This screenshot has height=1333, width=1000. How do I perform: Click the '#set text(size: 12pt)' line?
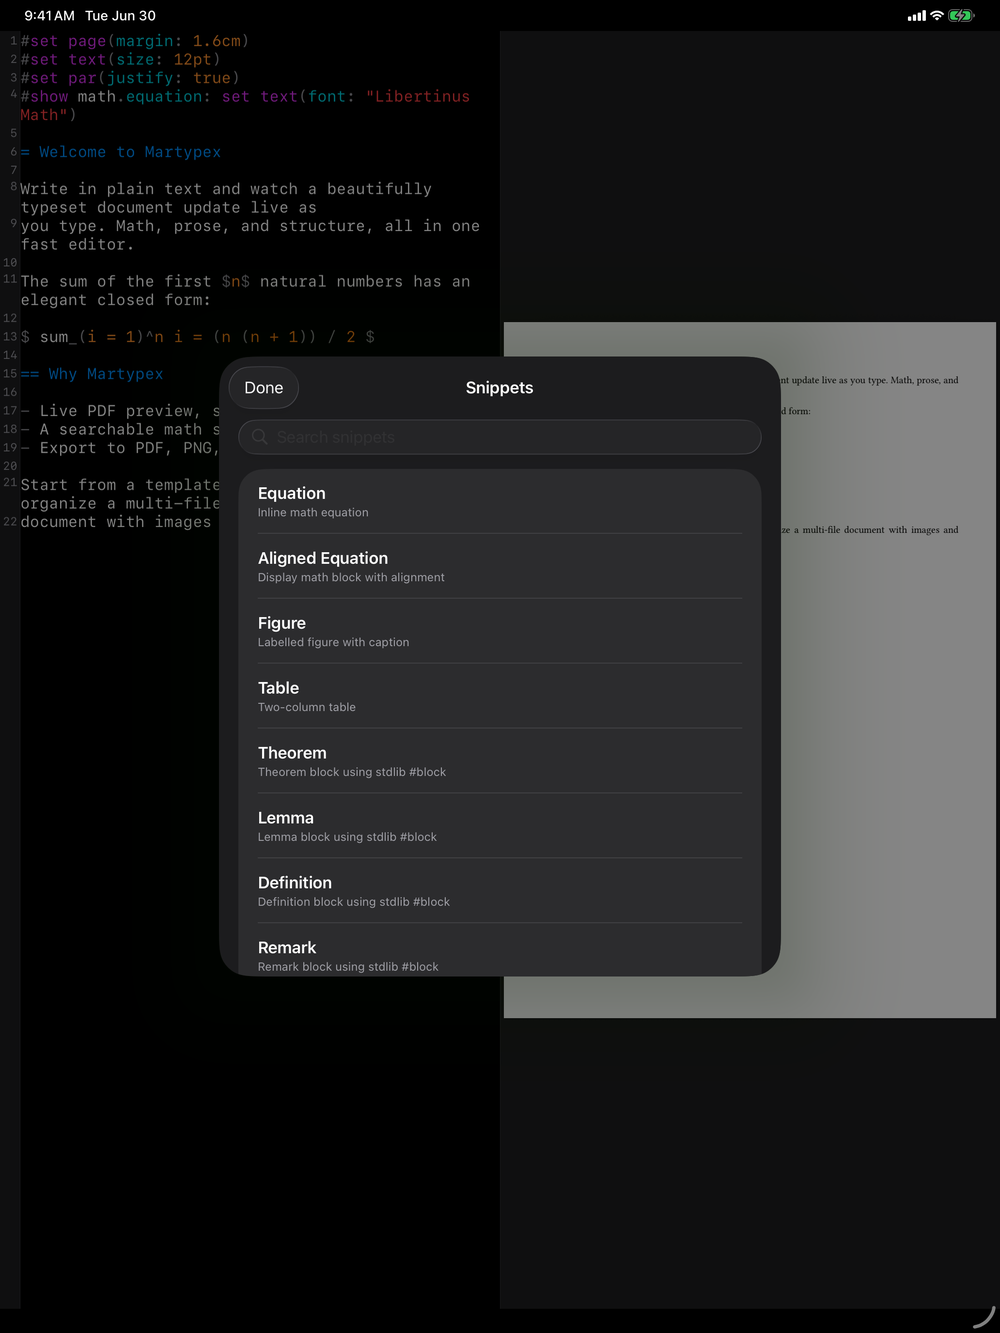pos(120,60)
